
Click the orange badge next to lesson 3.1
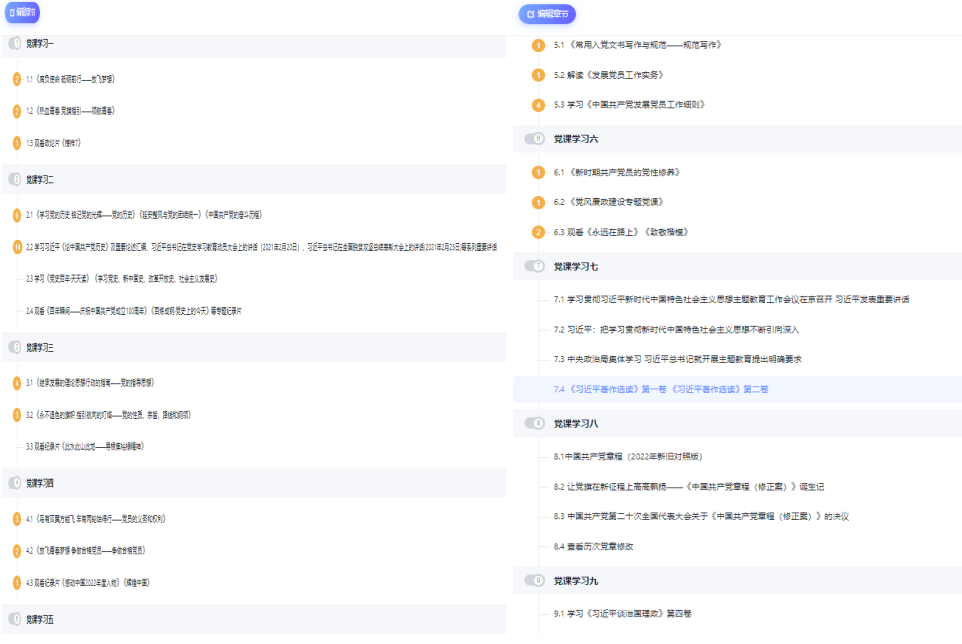point(17,382)
